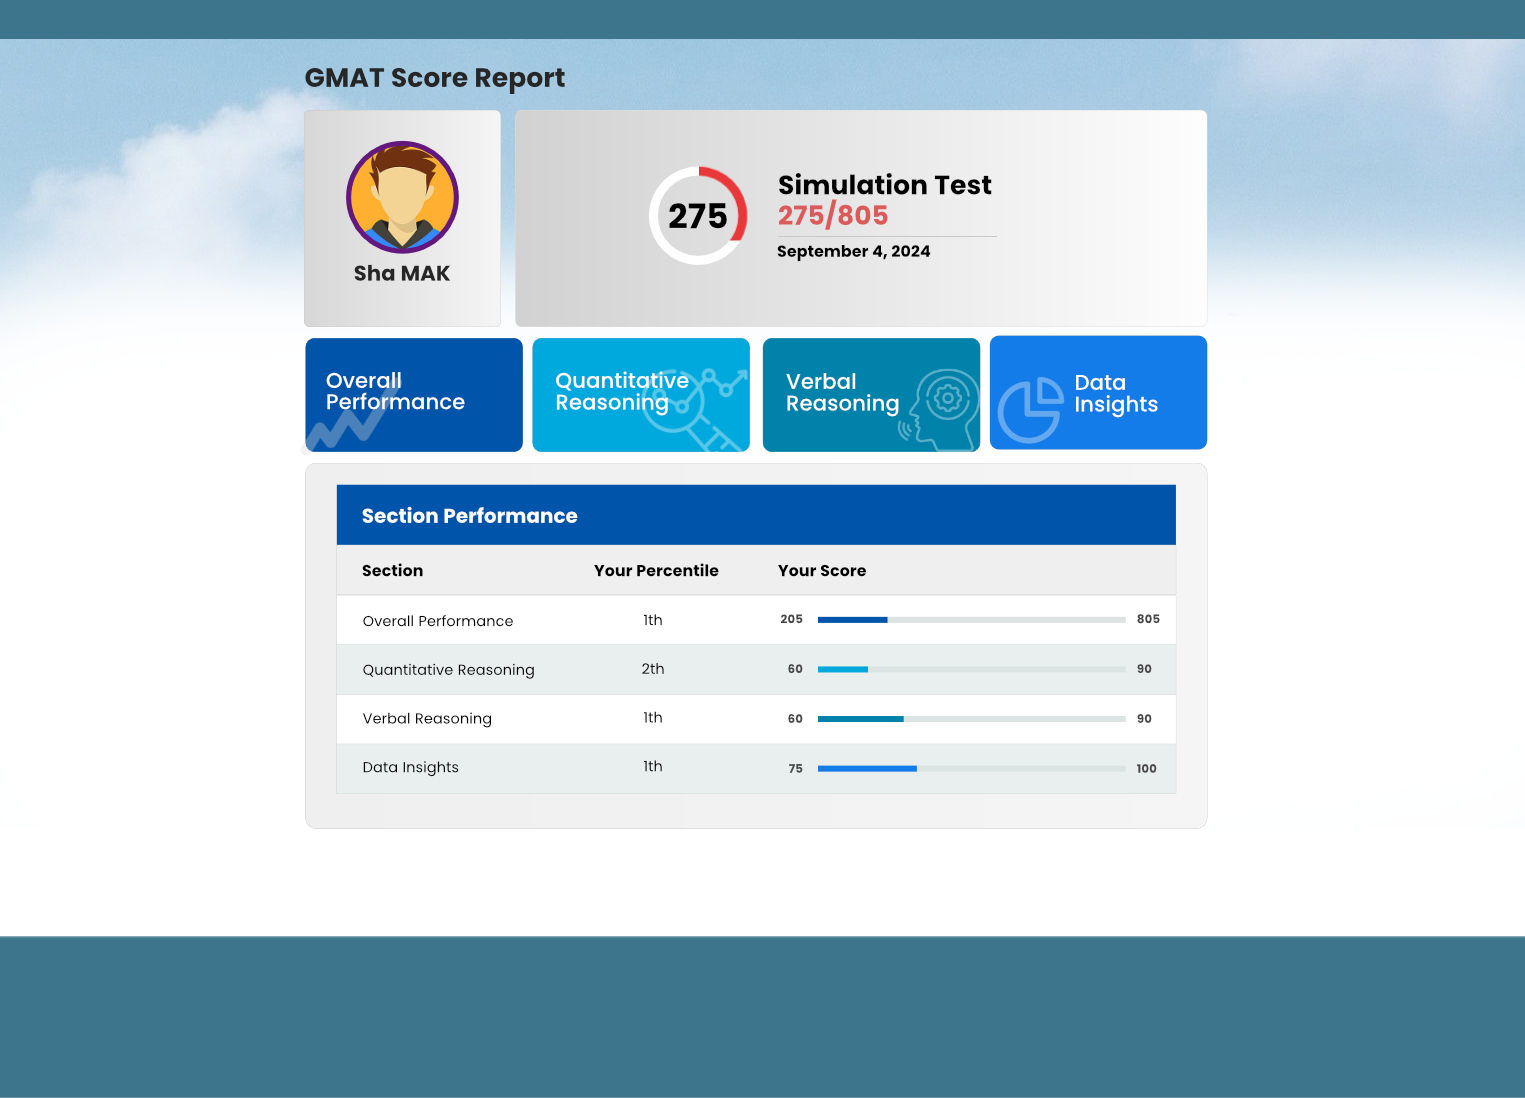Viewport: 1525px width, 1098px height.
Task: Click the Data Insights 1th percentile value
Action: 653,766
